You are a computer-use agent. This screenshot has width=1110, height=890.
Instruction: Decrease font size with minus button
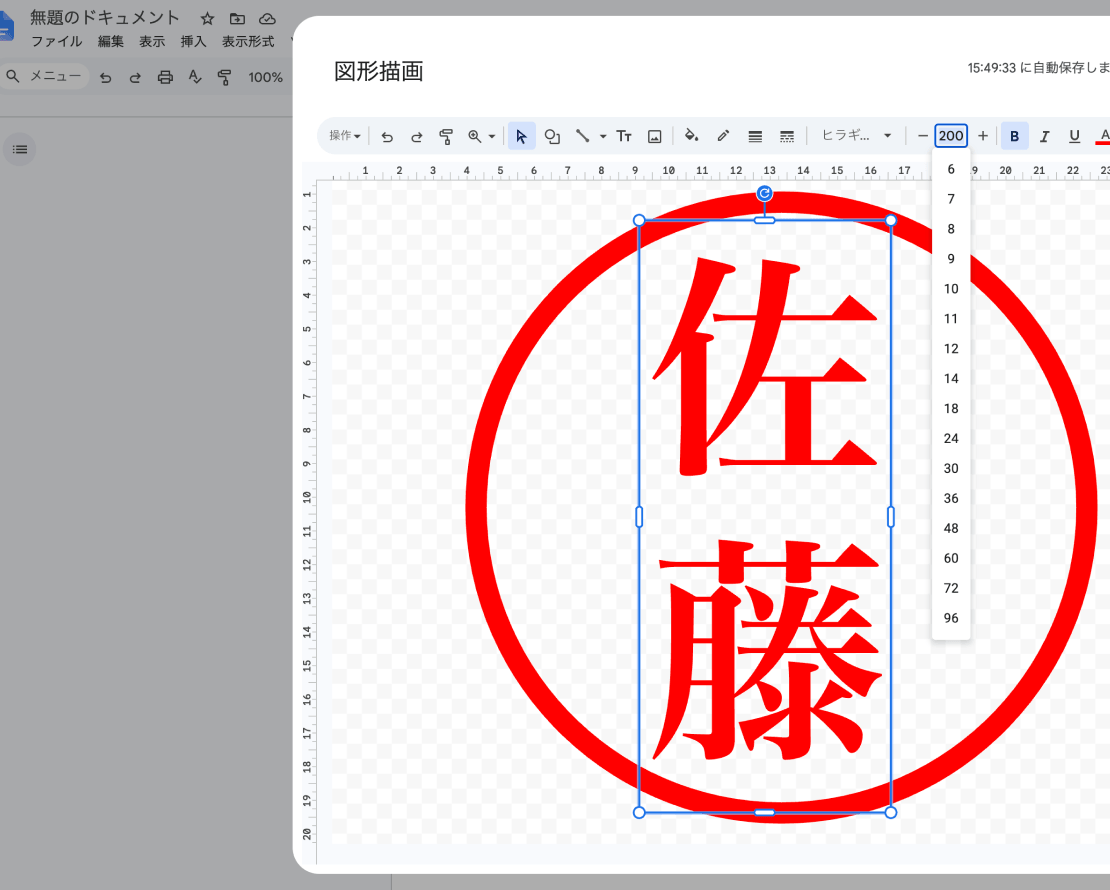coord(922,136)
